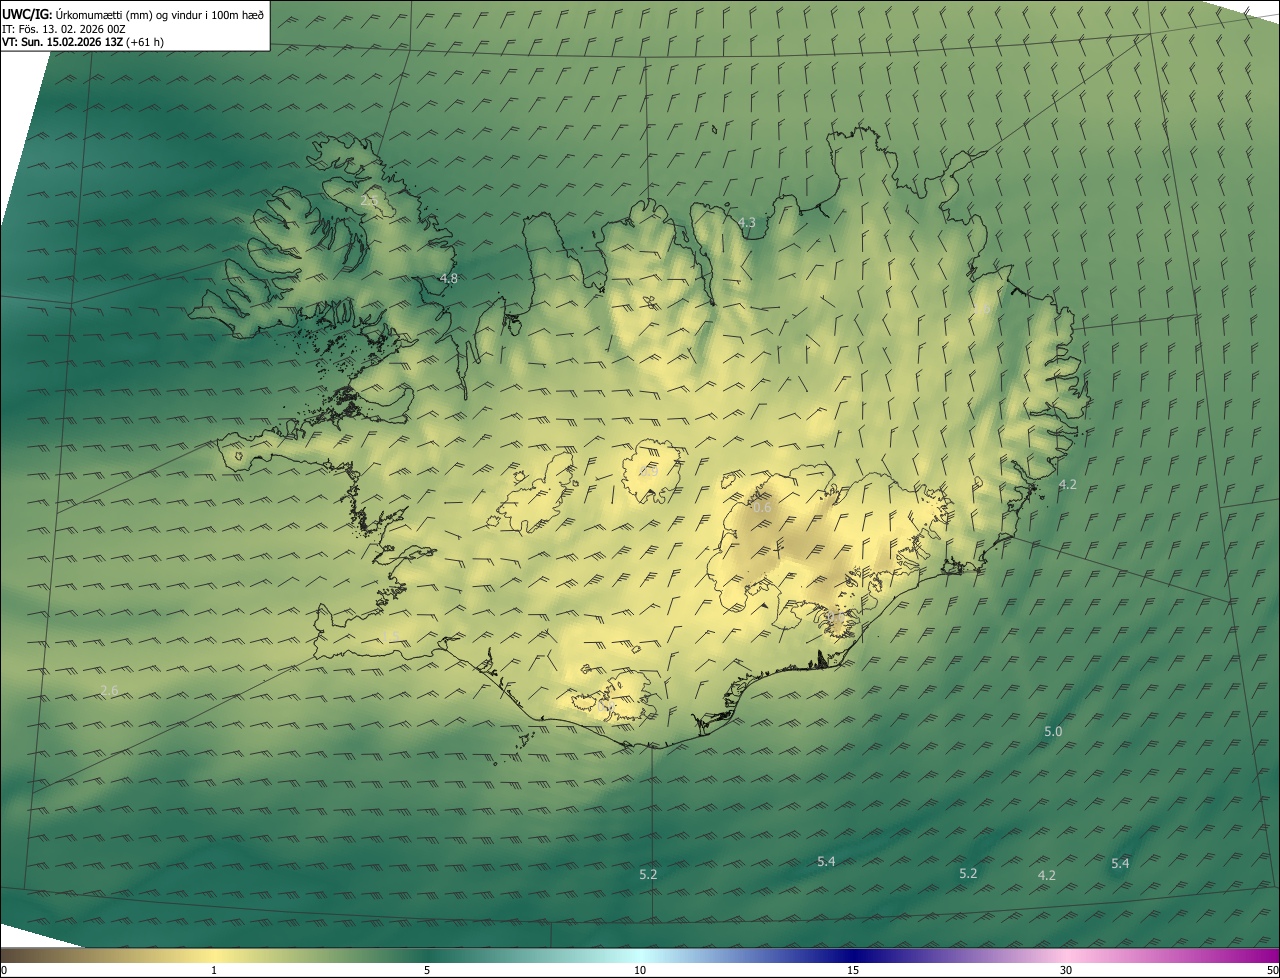Pick the 0.6 value on the large glacier
This screenshot has width=1280, height=978.
tap(762, 507)
